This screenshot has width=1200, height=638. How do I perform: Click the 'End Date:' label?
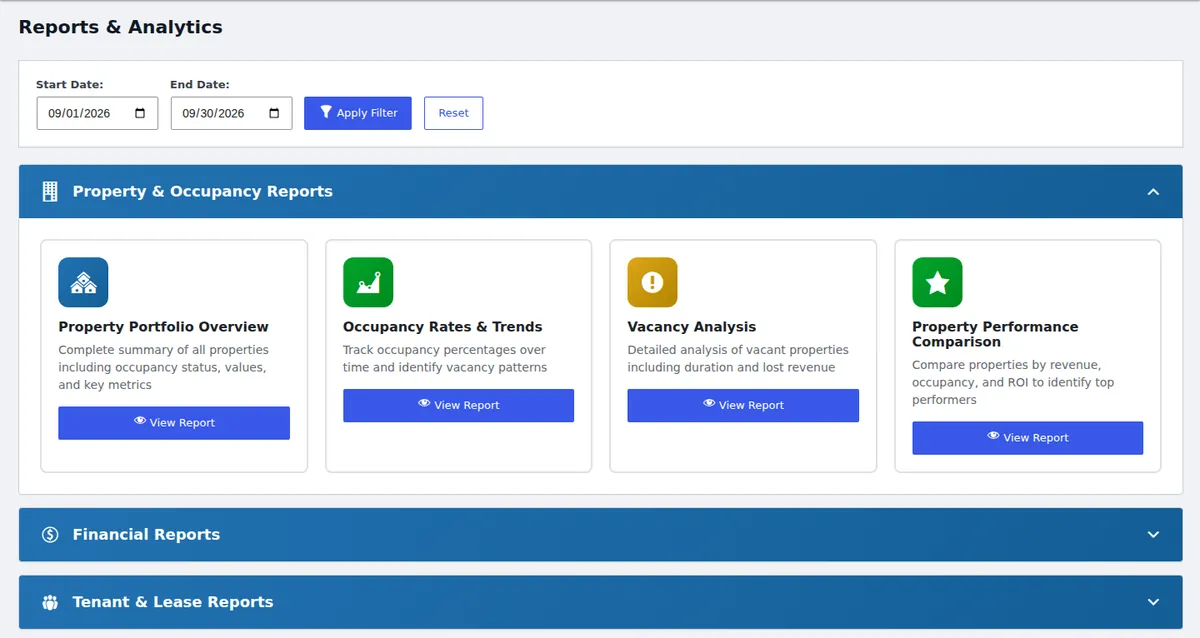(x=200, y=85)
